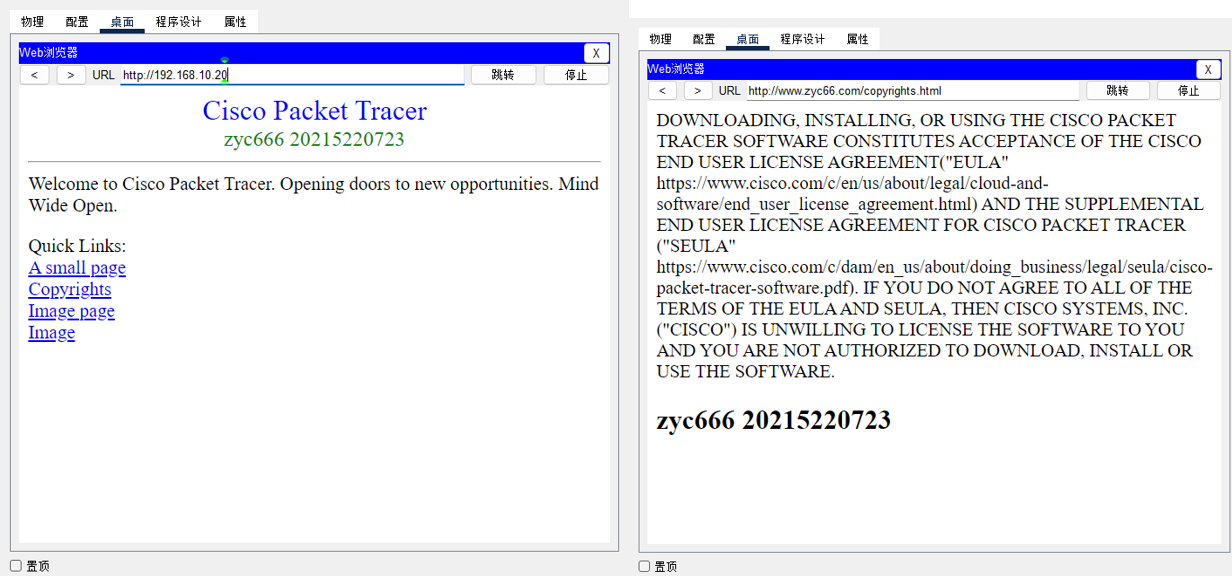Click the Web浏览器 title in right window
Image resolution: width=1232 pixels, height=576 pixels.
[677, 69]
